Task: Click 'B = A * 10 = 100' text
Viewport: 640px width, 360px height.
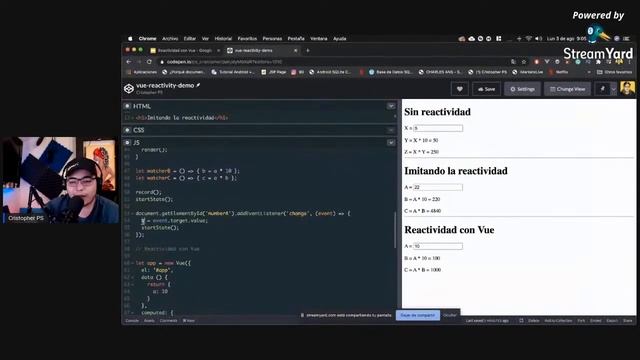Action: click(x=422, y=258)
